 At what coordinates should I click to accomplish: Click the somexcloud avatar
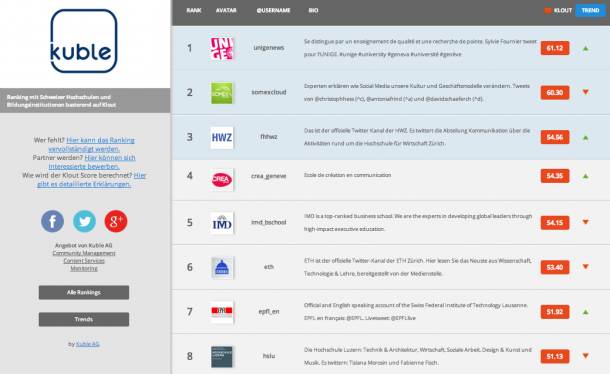point(222,93)
